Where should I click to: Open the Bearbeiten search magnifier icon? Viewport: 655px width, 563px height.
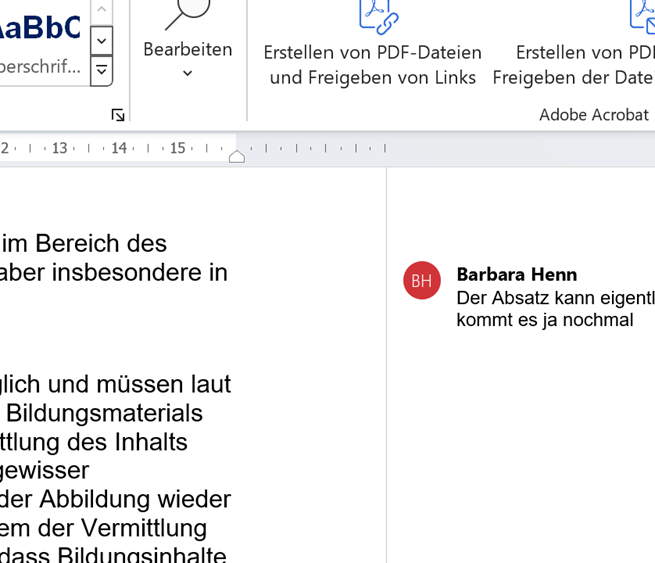click(187, 13)
